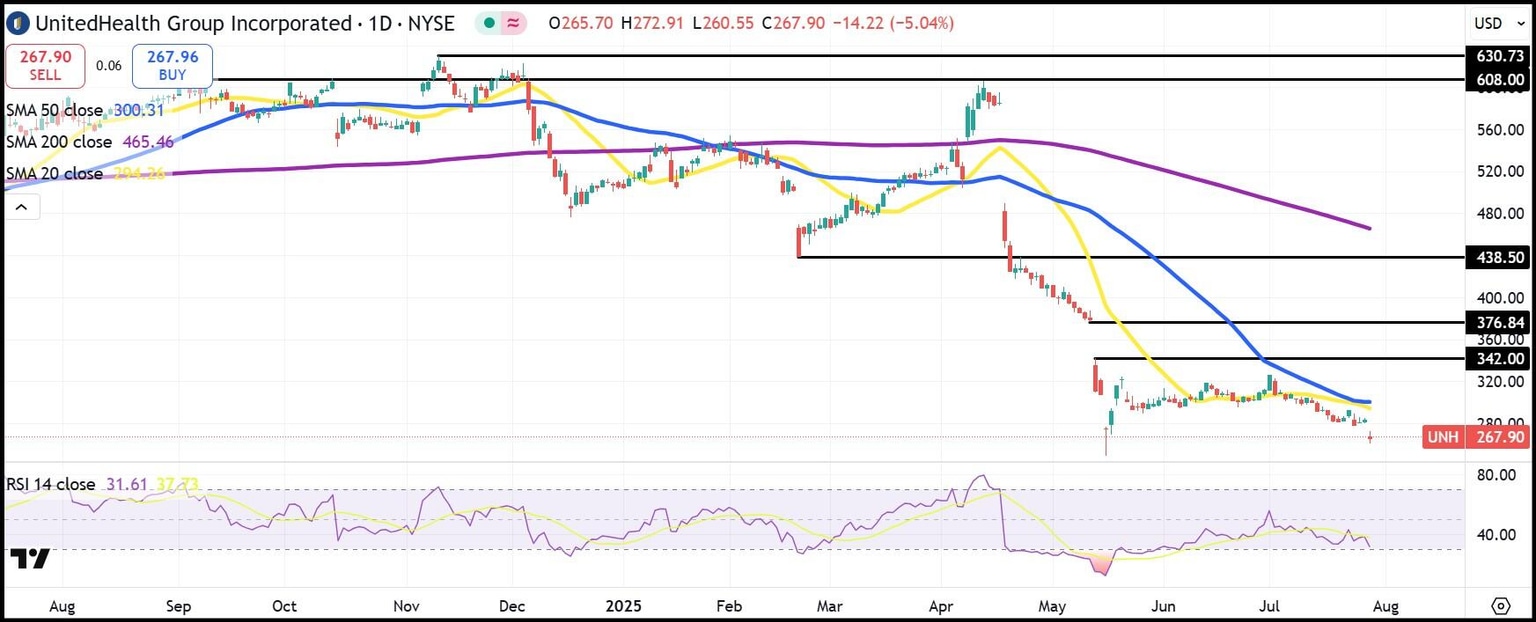Click the pink extended-hours (≈) icon
This screenshot has height=622, width=1536.
click(x=513, y=20)
